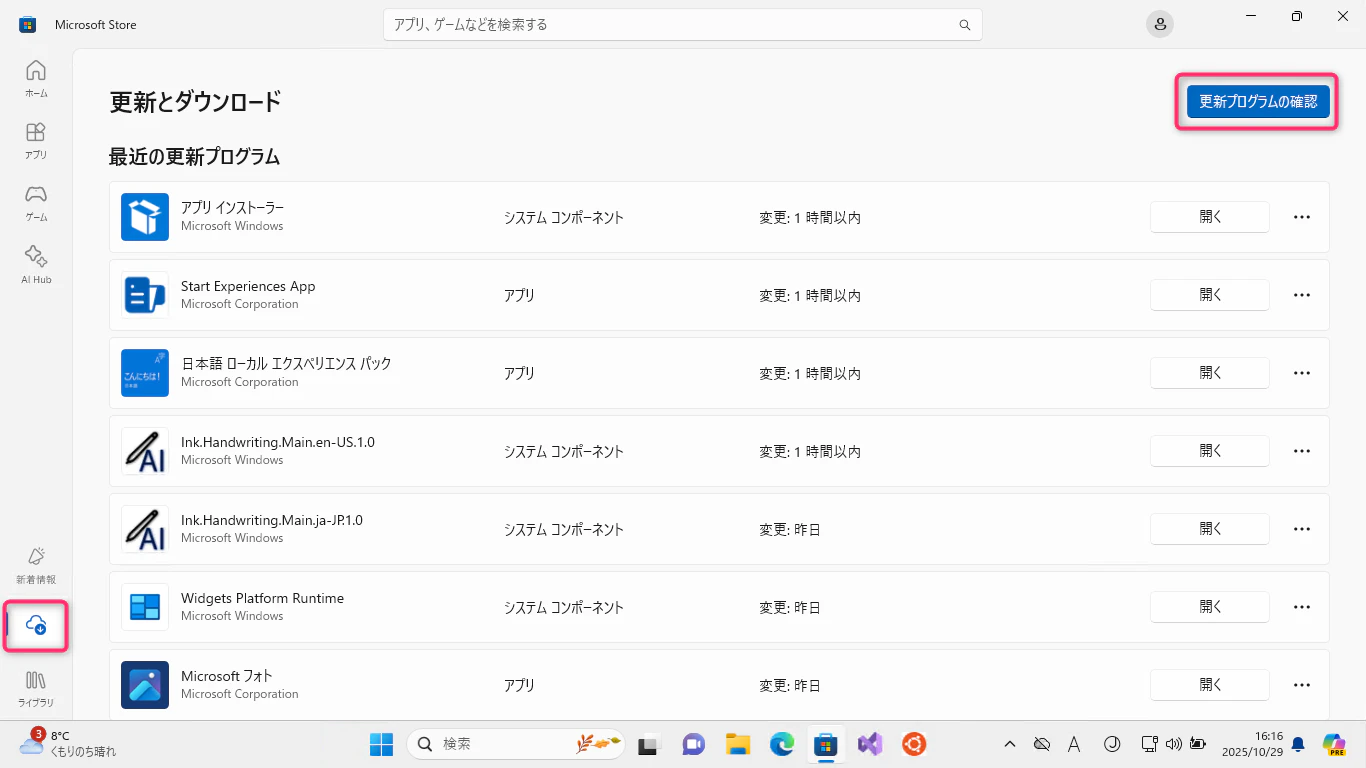Open more options for 日本語 ローカル エクスペリエンス パック

point(1302,373)
